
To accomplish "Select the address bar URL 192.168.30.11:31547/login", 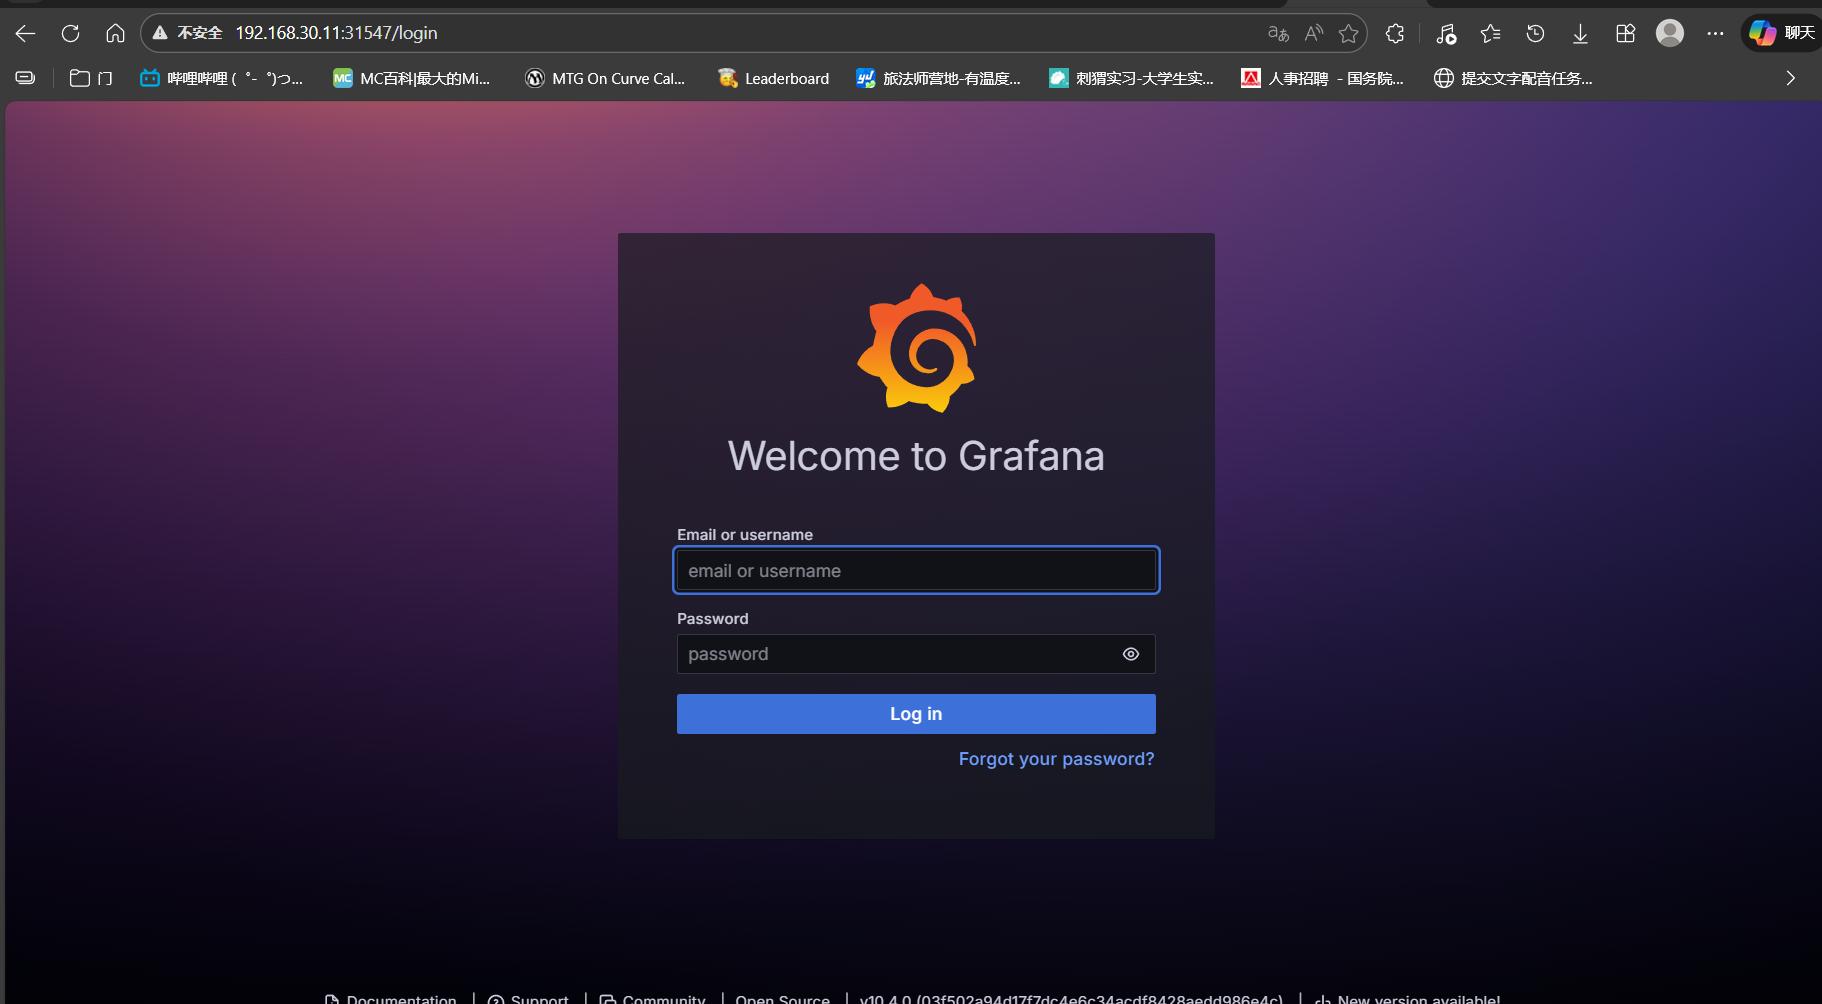I will pos(336,33).
